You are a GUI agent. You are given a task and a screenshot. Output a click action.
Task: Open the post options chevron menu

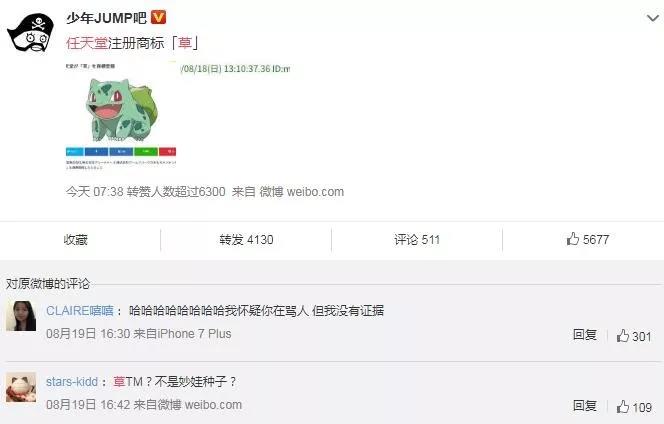coord(653,18)
